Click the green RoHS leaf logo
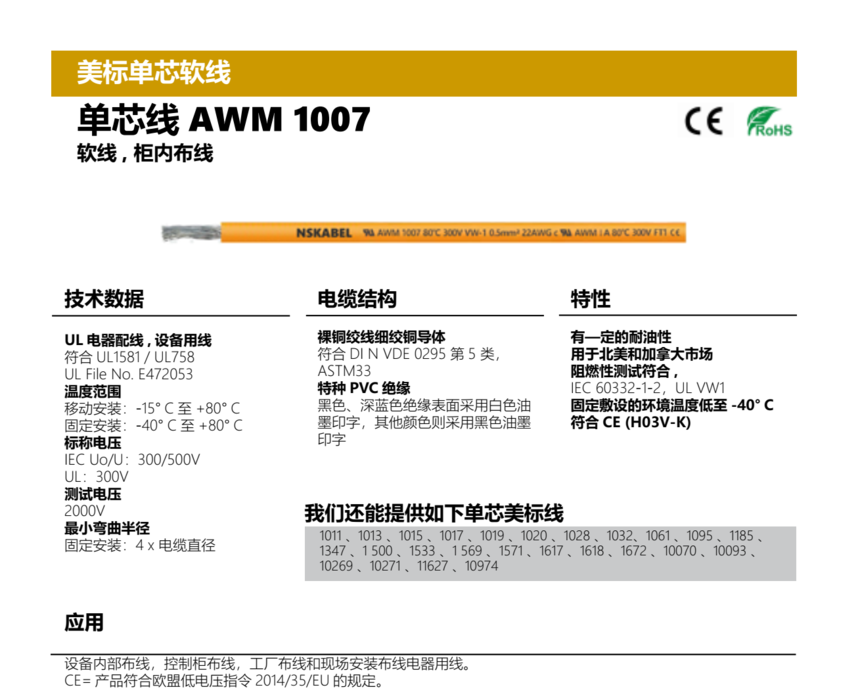 point(769,121)
